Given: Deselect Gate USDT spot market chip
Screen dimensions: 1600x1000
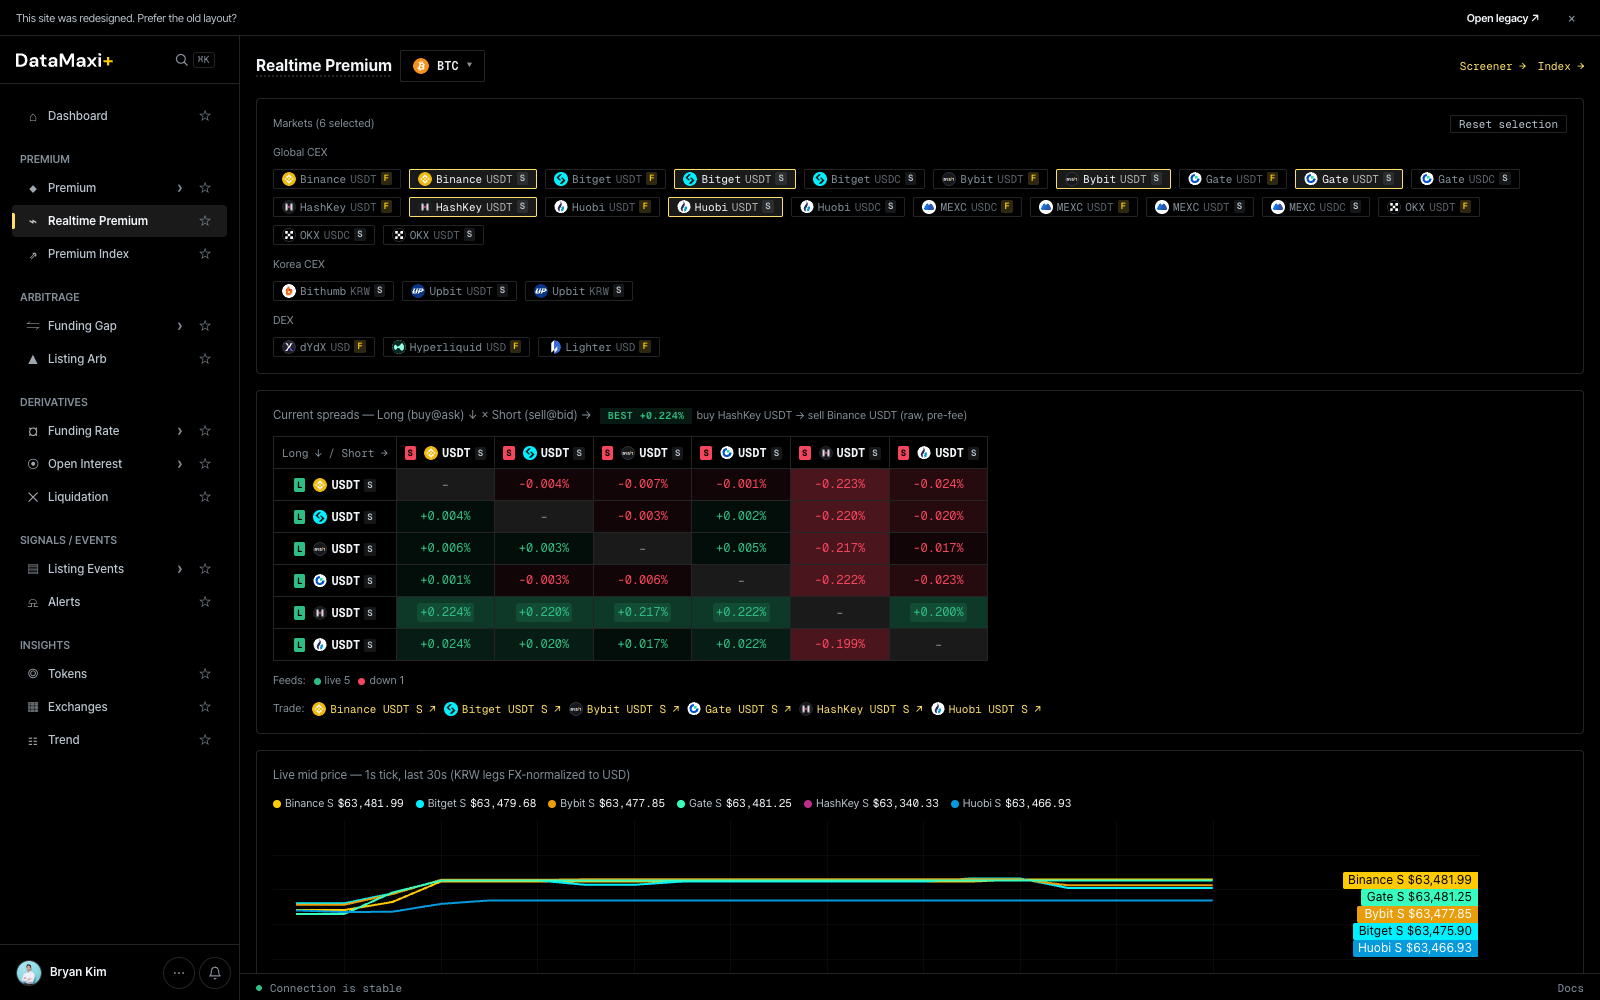Looking at the screenshot, I should (1349, 179).
